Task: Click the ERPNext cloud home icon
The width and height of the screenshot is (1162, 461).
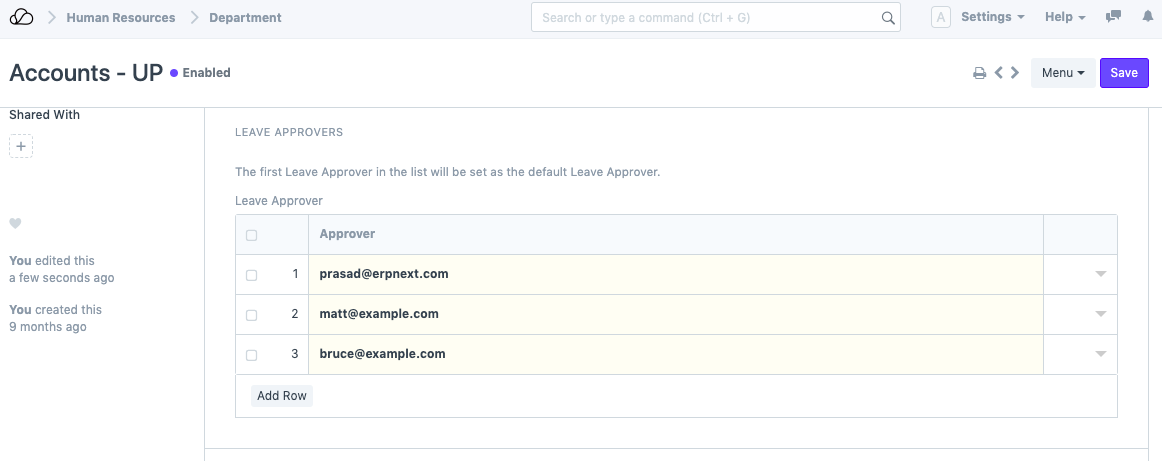Action: coord(21,17)
